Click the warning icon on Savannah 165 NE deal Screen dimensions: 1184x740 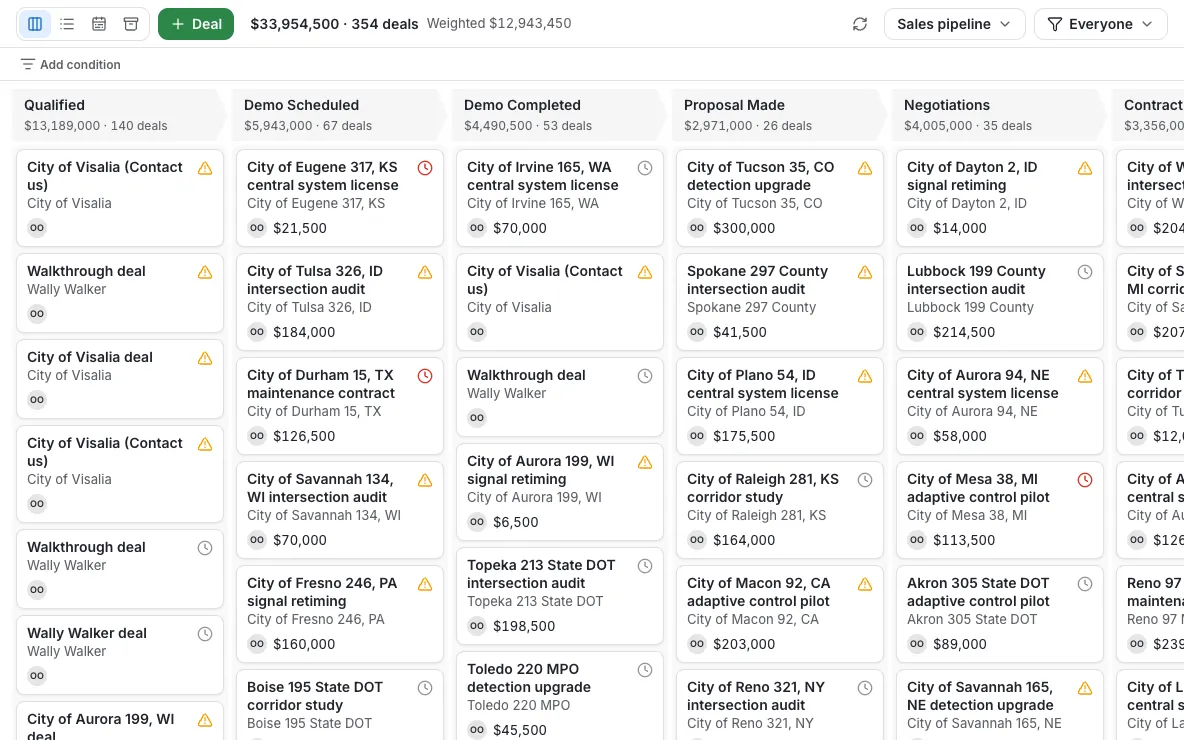click(1085, 688)
